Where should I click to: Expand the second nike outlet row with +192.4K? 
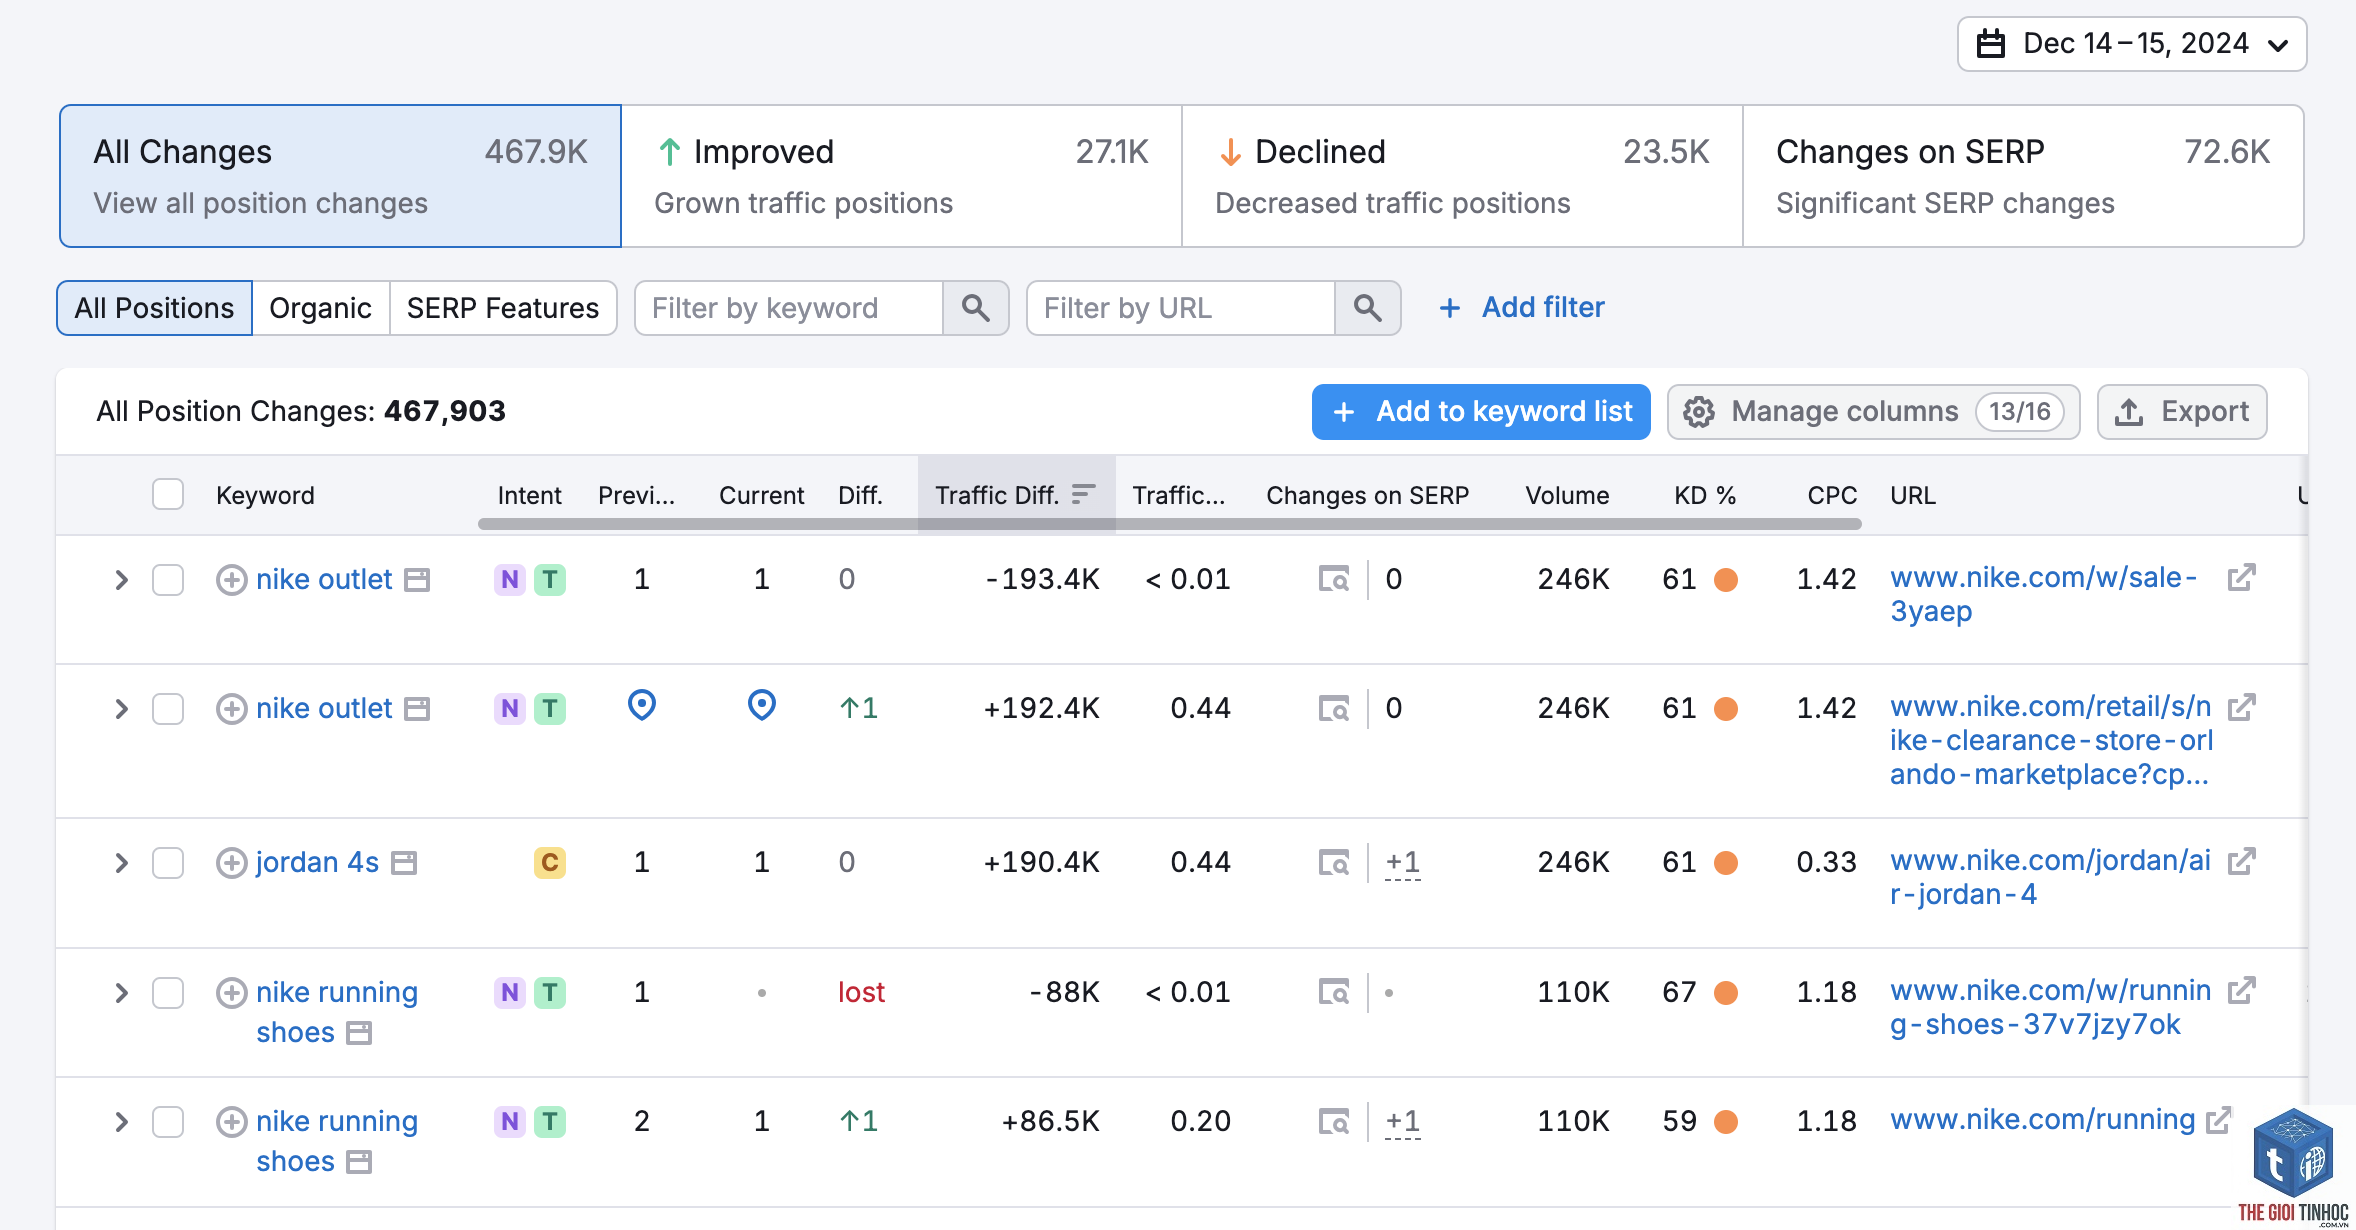point(121,709)
